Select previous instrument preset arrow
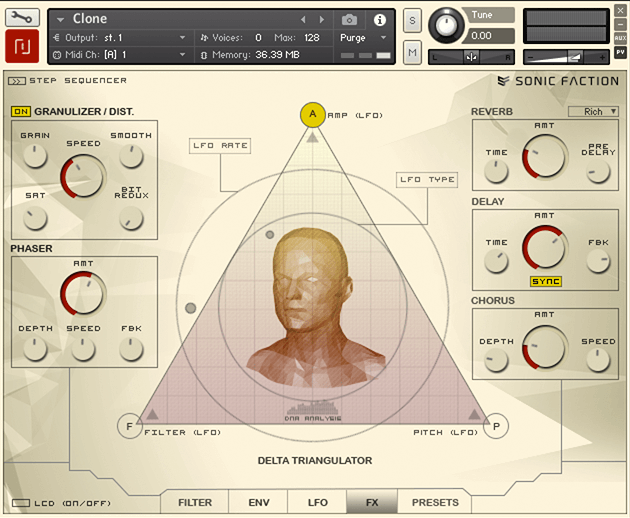Viewport: 630px width, 518px height. 303,19
